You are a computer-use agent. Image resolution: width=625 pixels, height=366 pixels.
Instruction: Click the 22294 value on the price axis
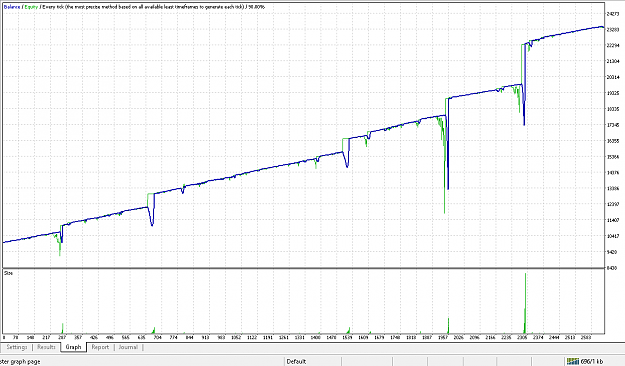(612, 45)
